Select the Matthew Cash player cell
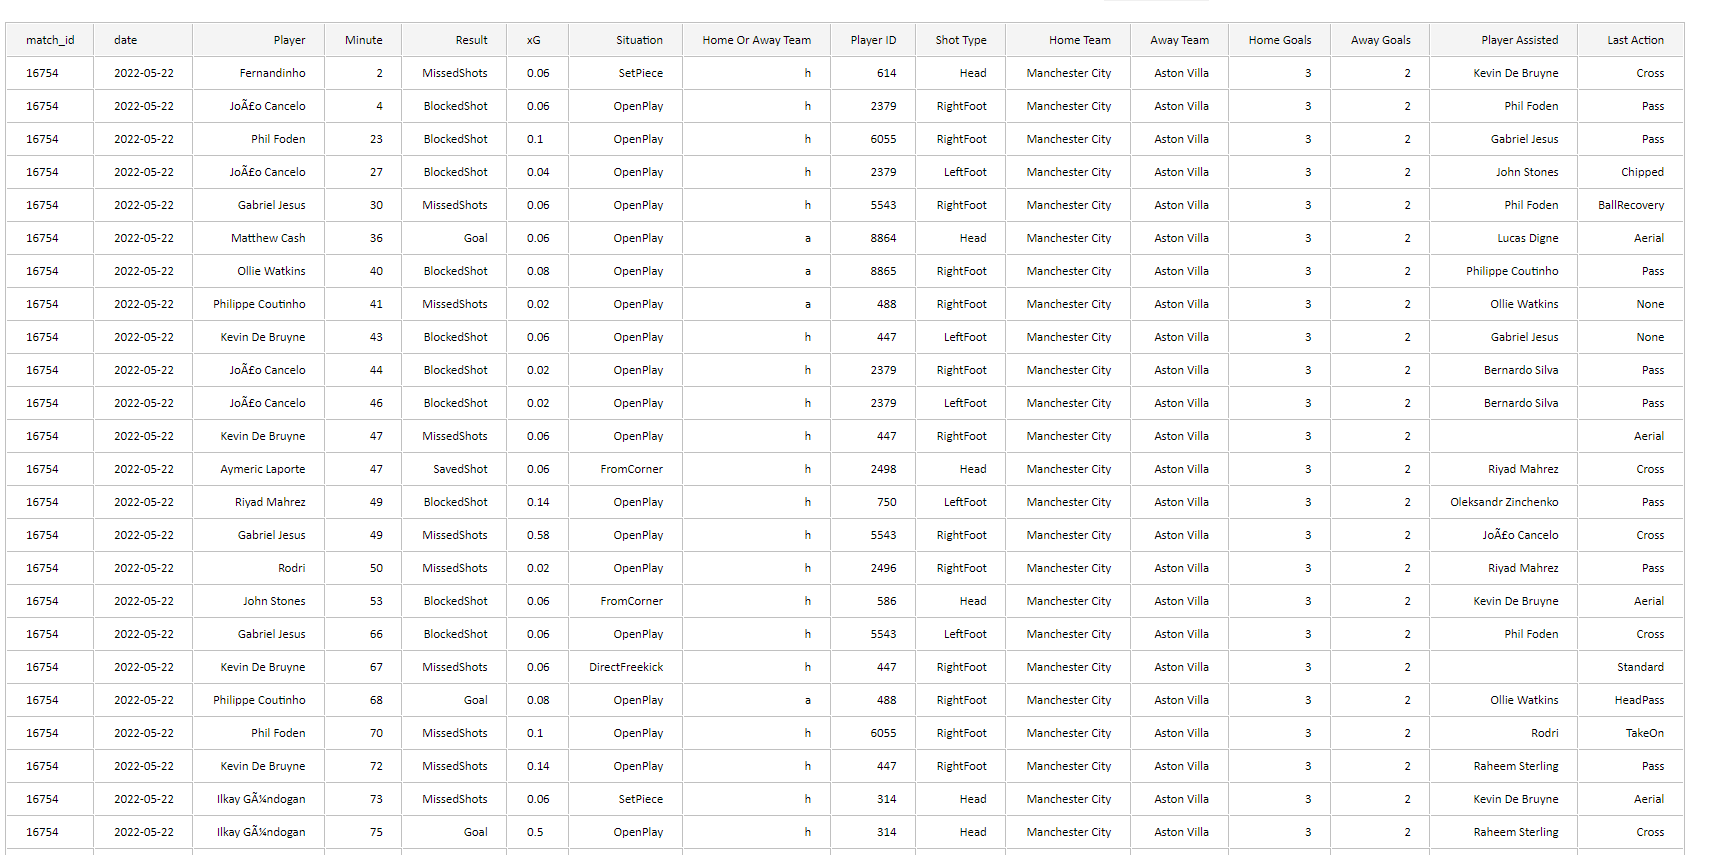The height and width of the screenshot is (855, 1735). pyautogui.click(x=268, y=238)
